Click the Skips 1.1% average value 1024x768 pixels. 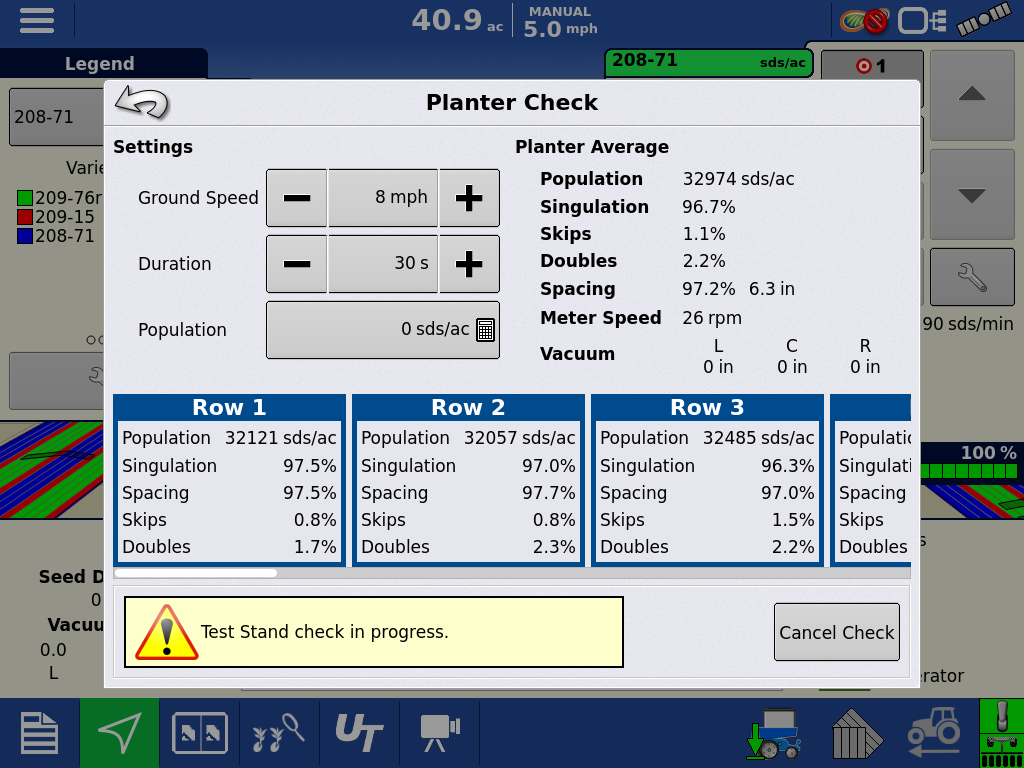(704, 234)
